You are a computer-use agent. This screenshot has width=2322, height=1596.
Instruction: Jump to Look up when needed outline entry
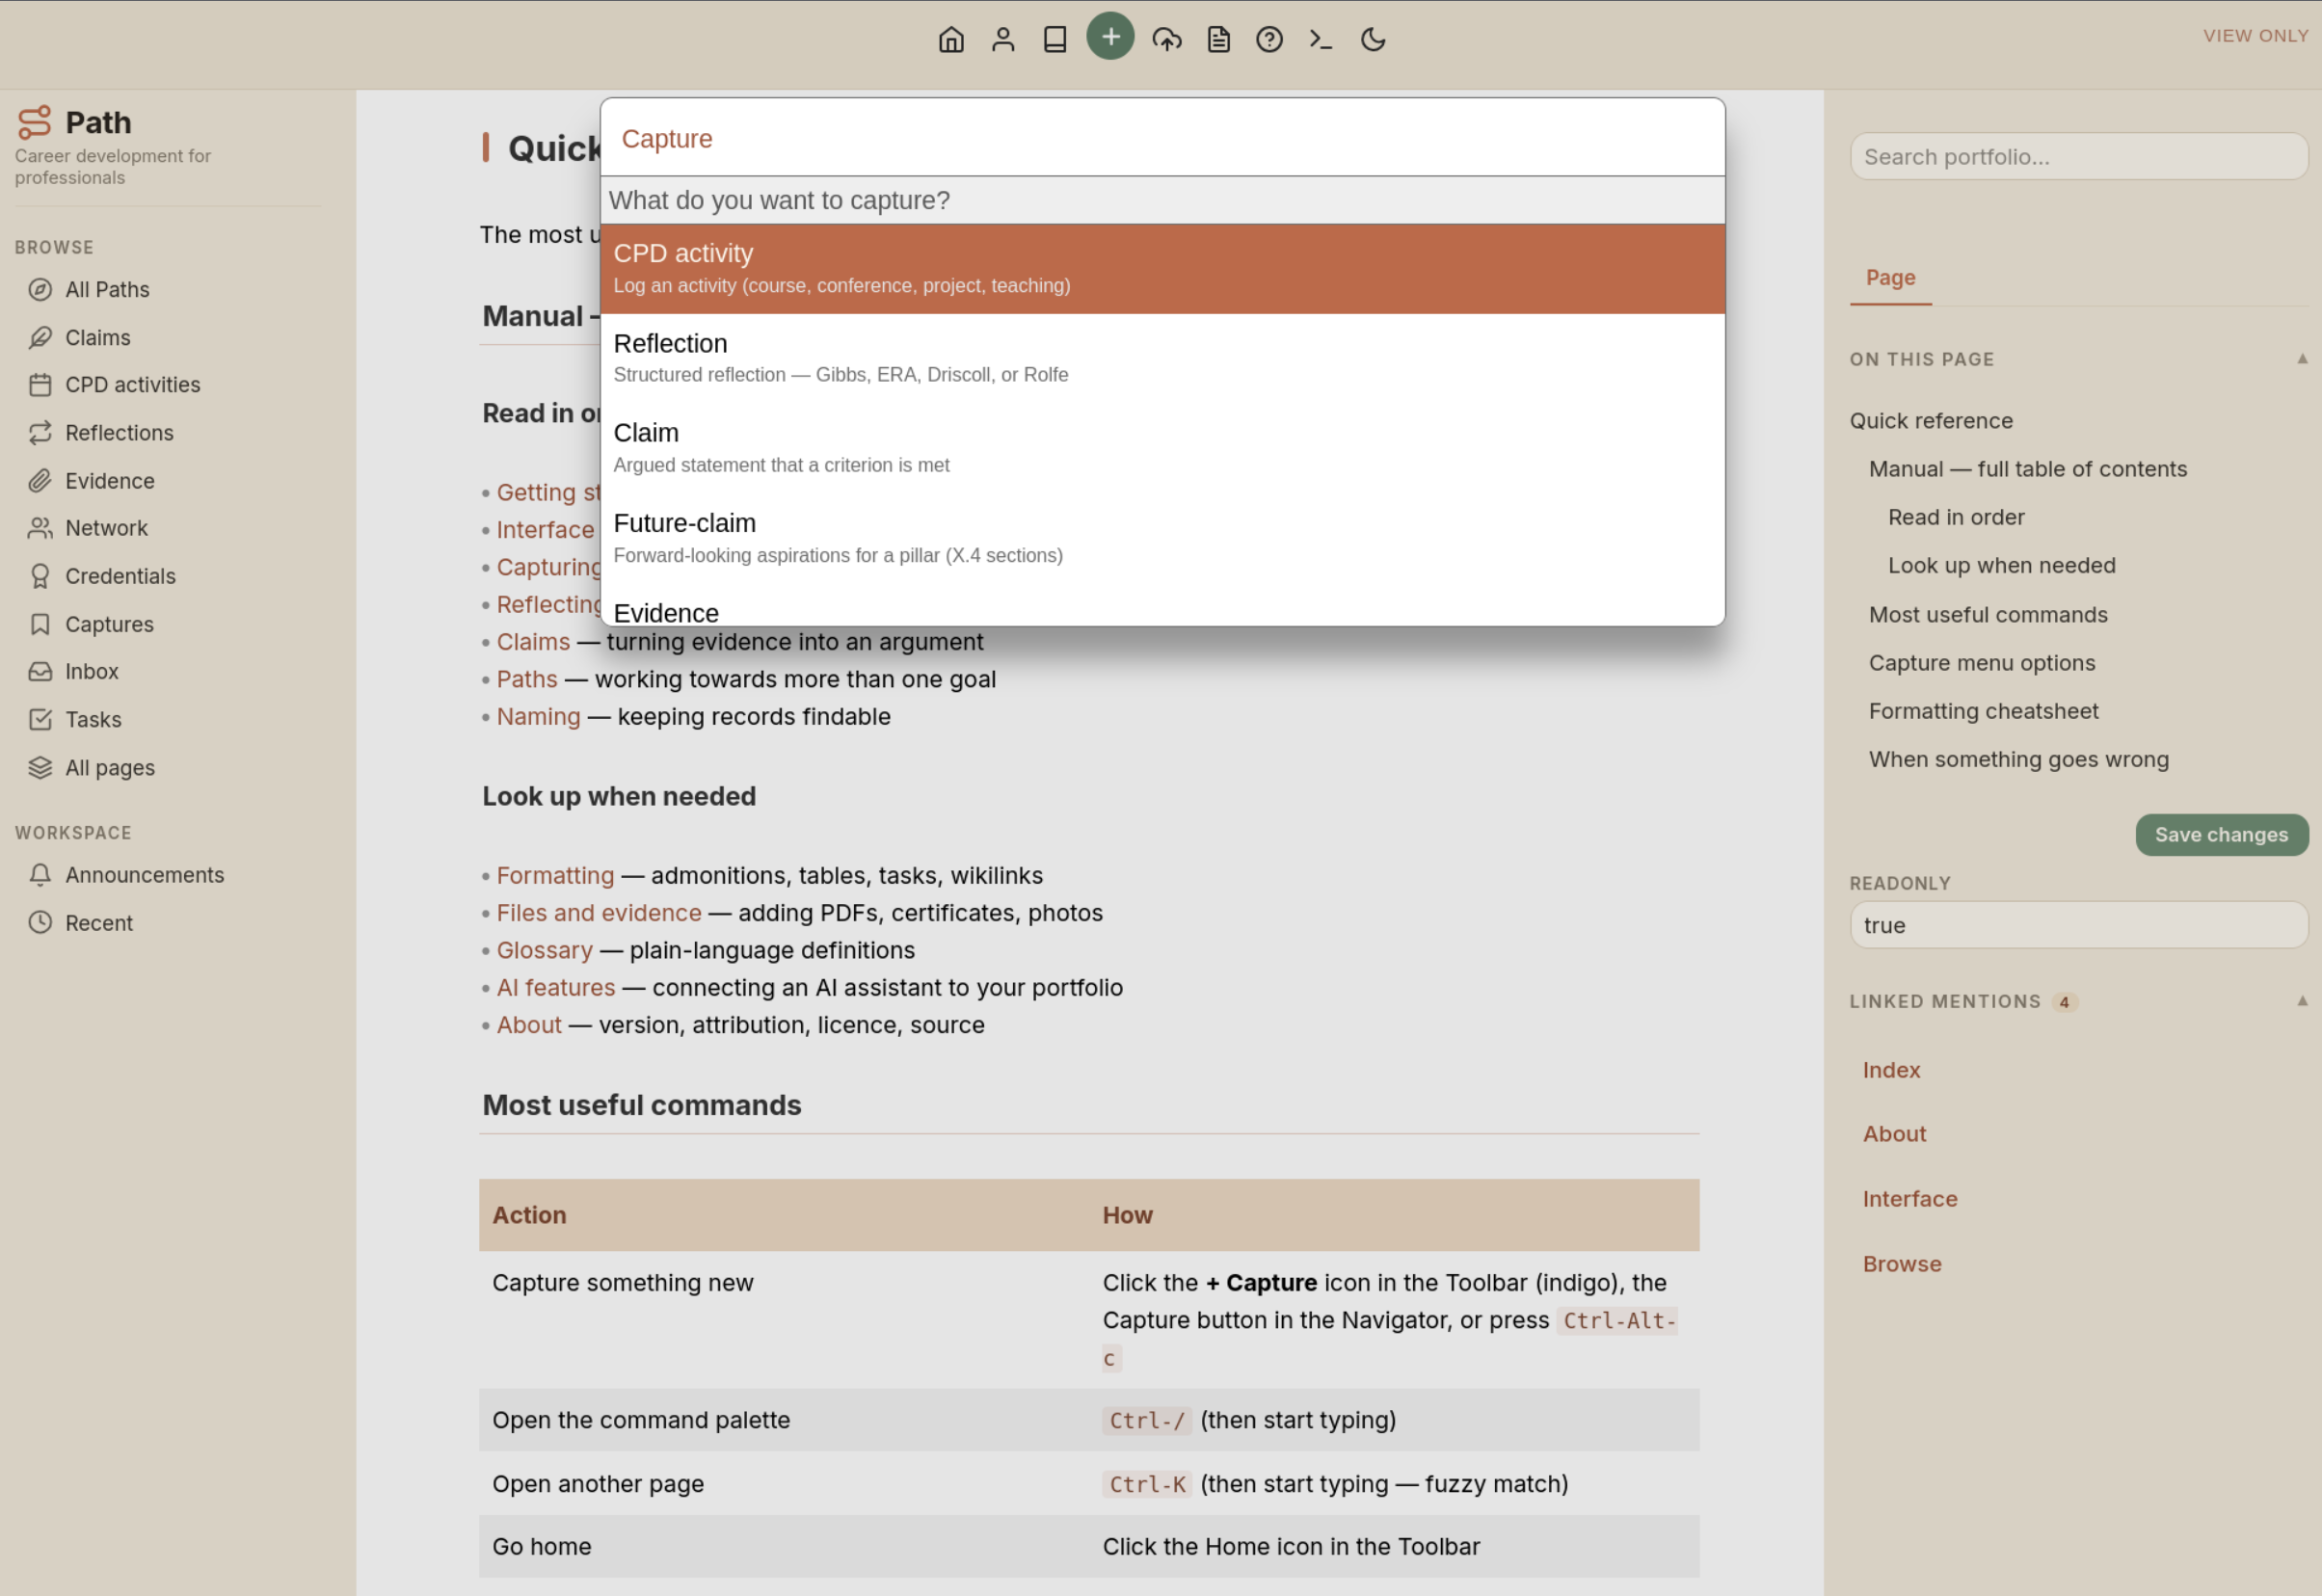point(2001,565)
